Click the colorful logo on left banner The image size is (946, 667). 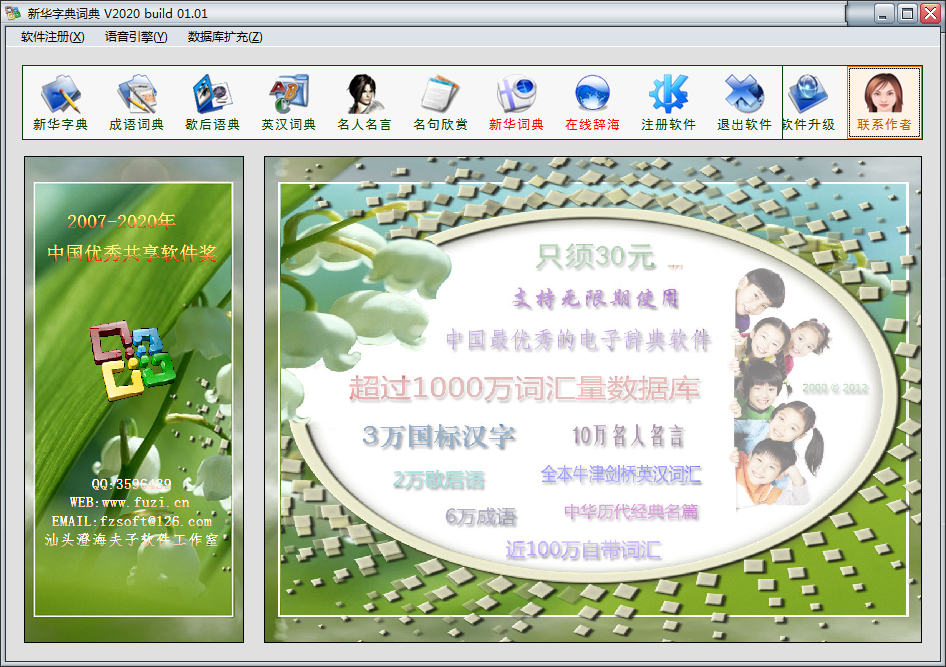click(133, 361)
